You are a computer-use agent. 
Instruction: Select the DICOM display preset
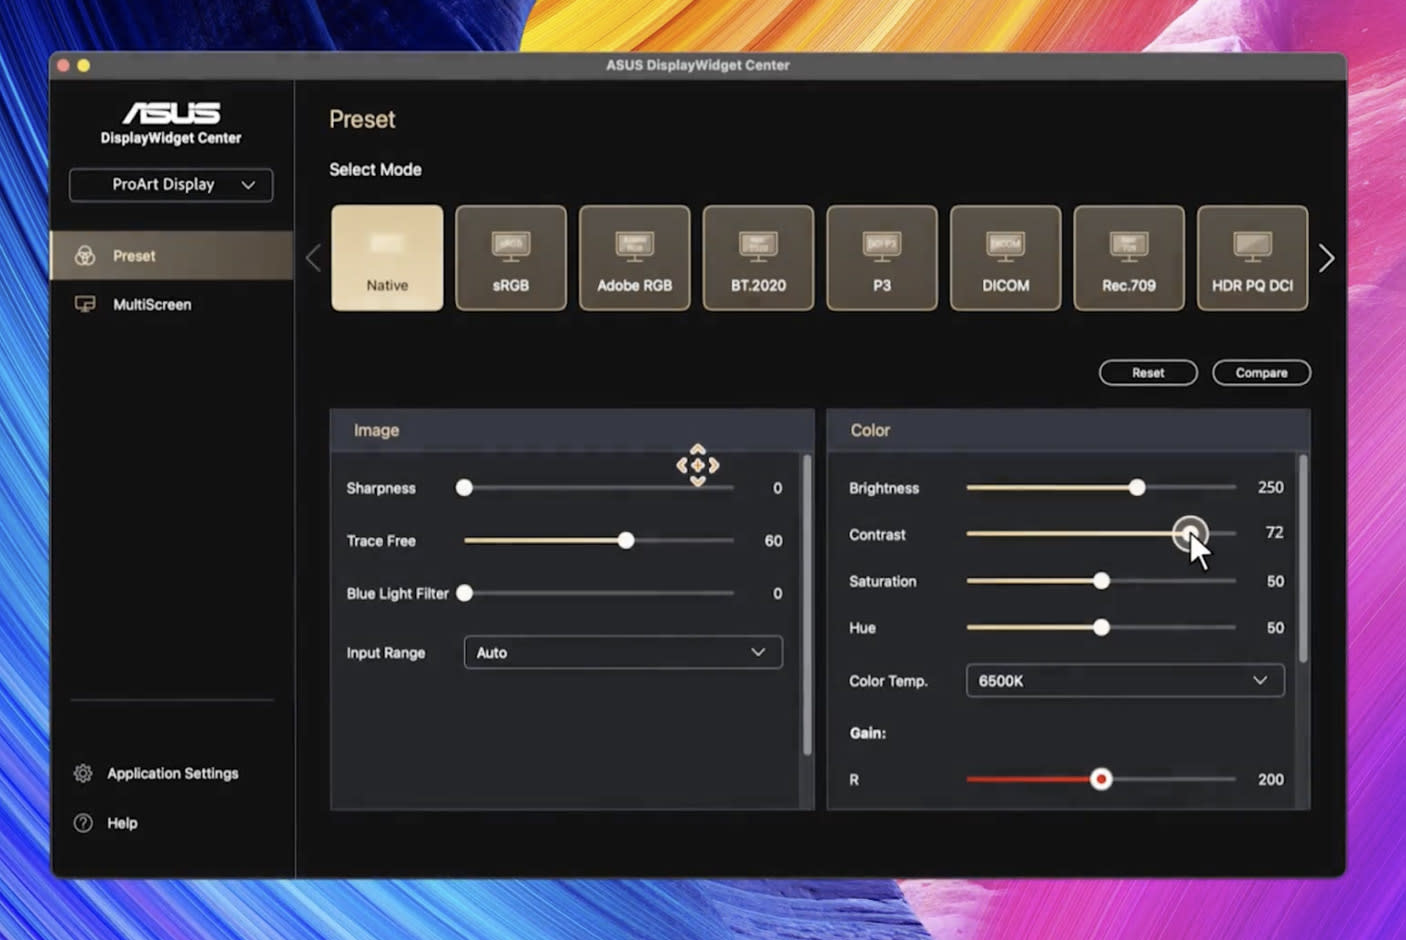(x=1005, y=258)
